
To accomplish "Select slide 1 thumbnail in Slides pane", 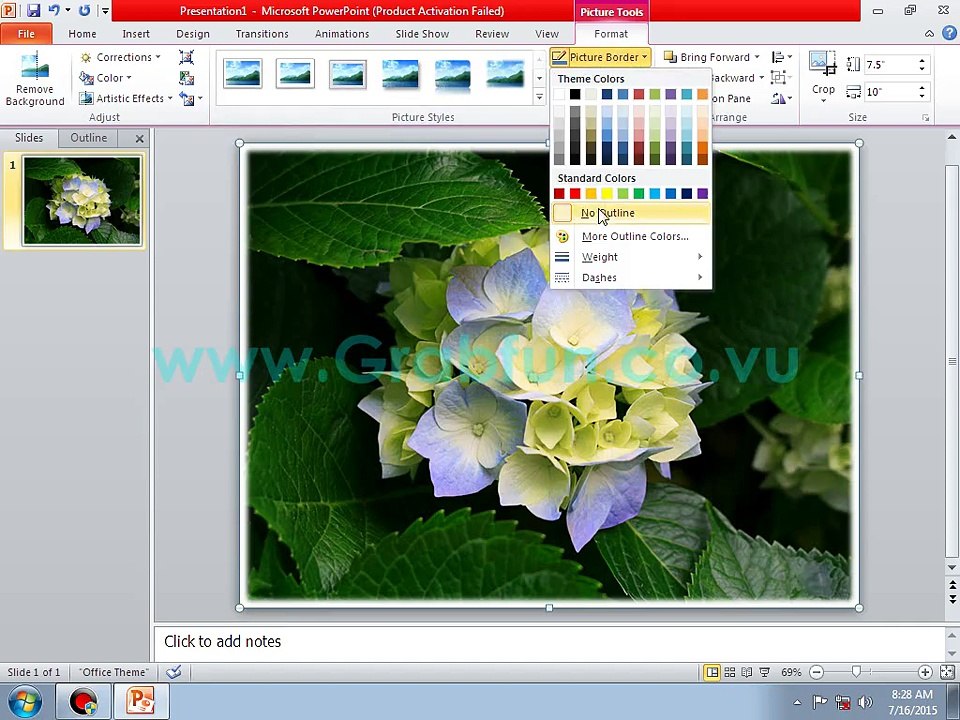I will click(x=81, y=201).
